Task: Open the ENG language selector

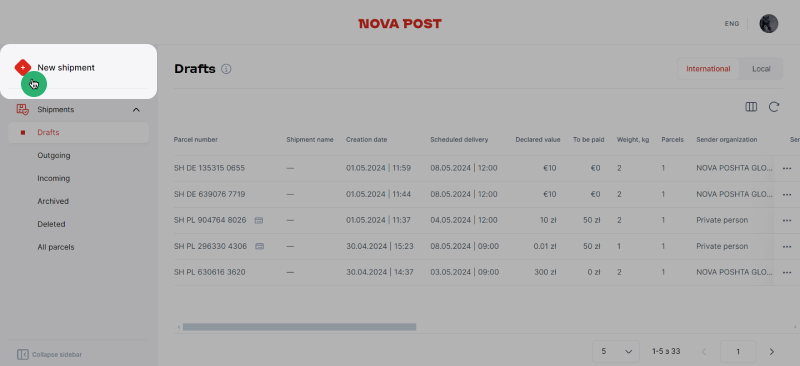Action: 732,23
